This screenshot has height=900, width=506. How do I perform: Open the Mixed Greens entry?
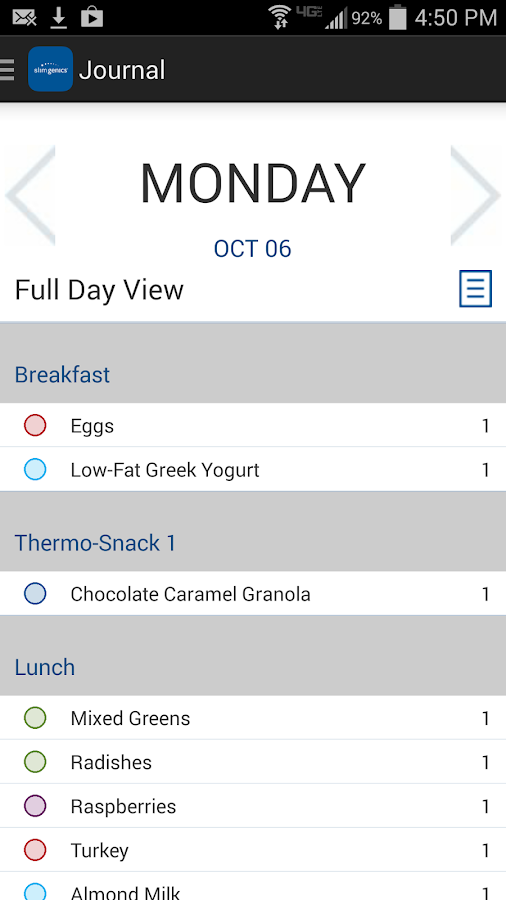click(x=253, y=717)
